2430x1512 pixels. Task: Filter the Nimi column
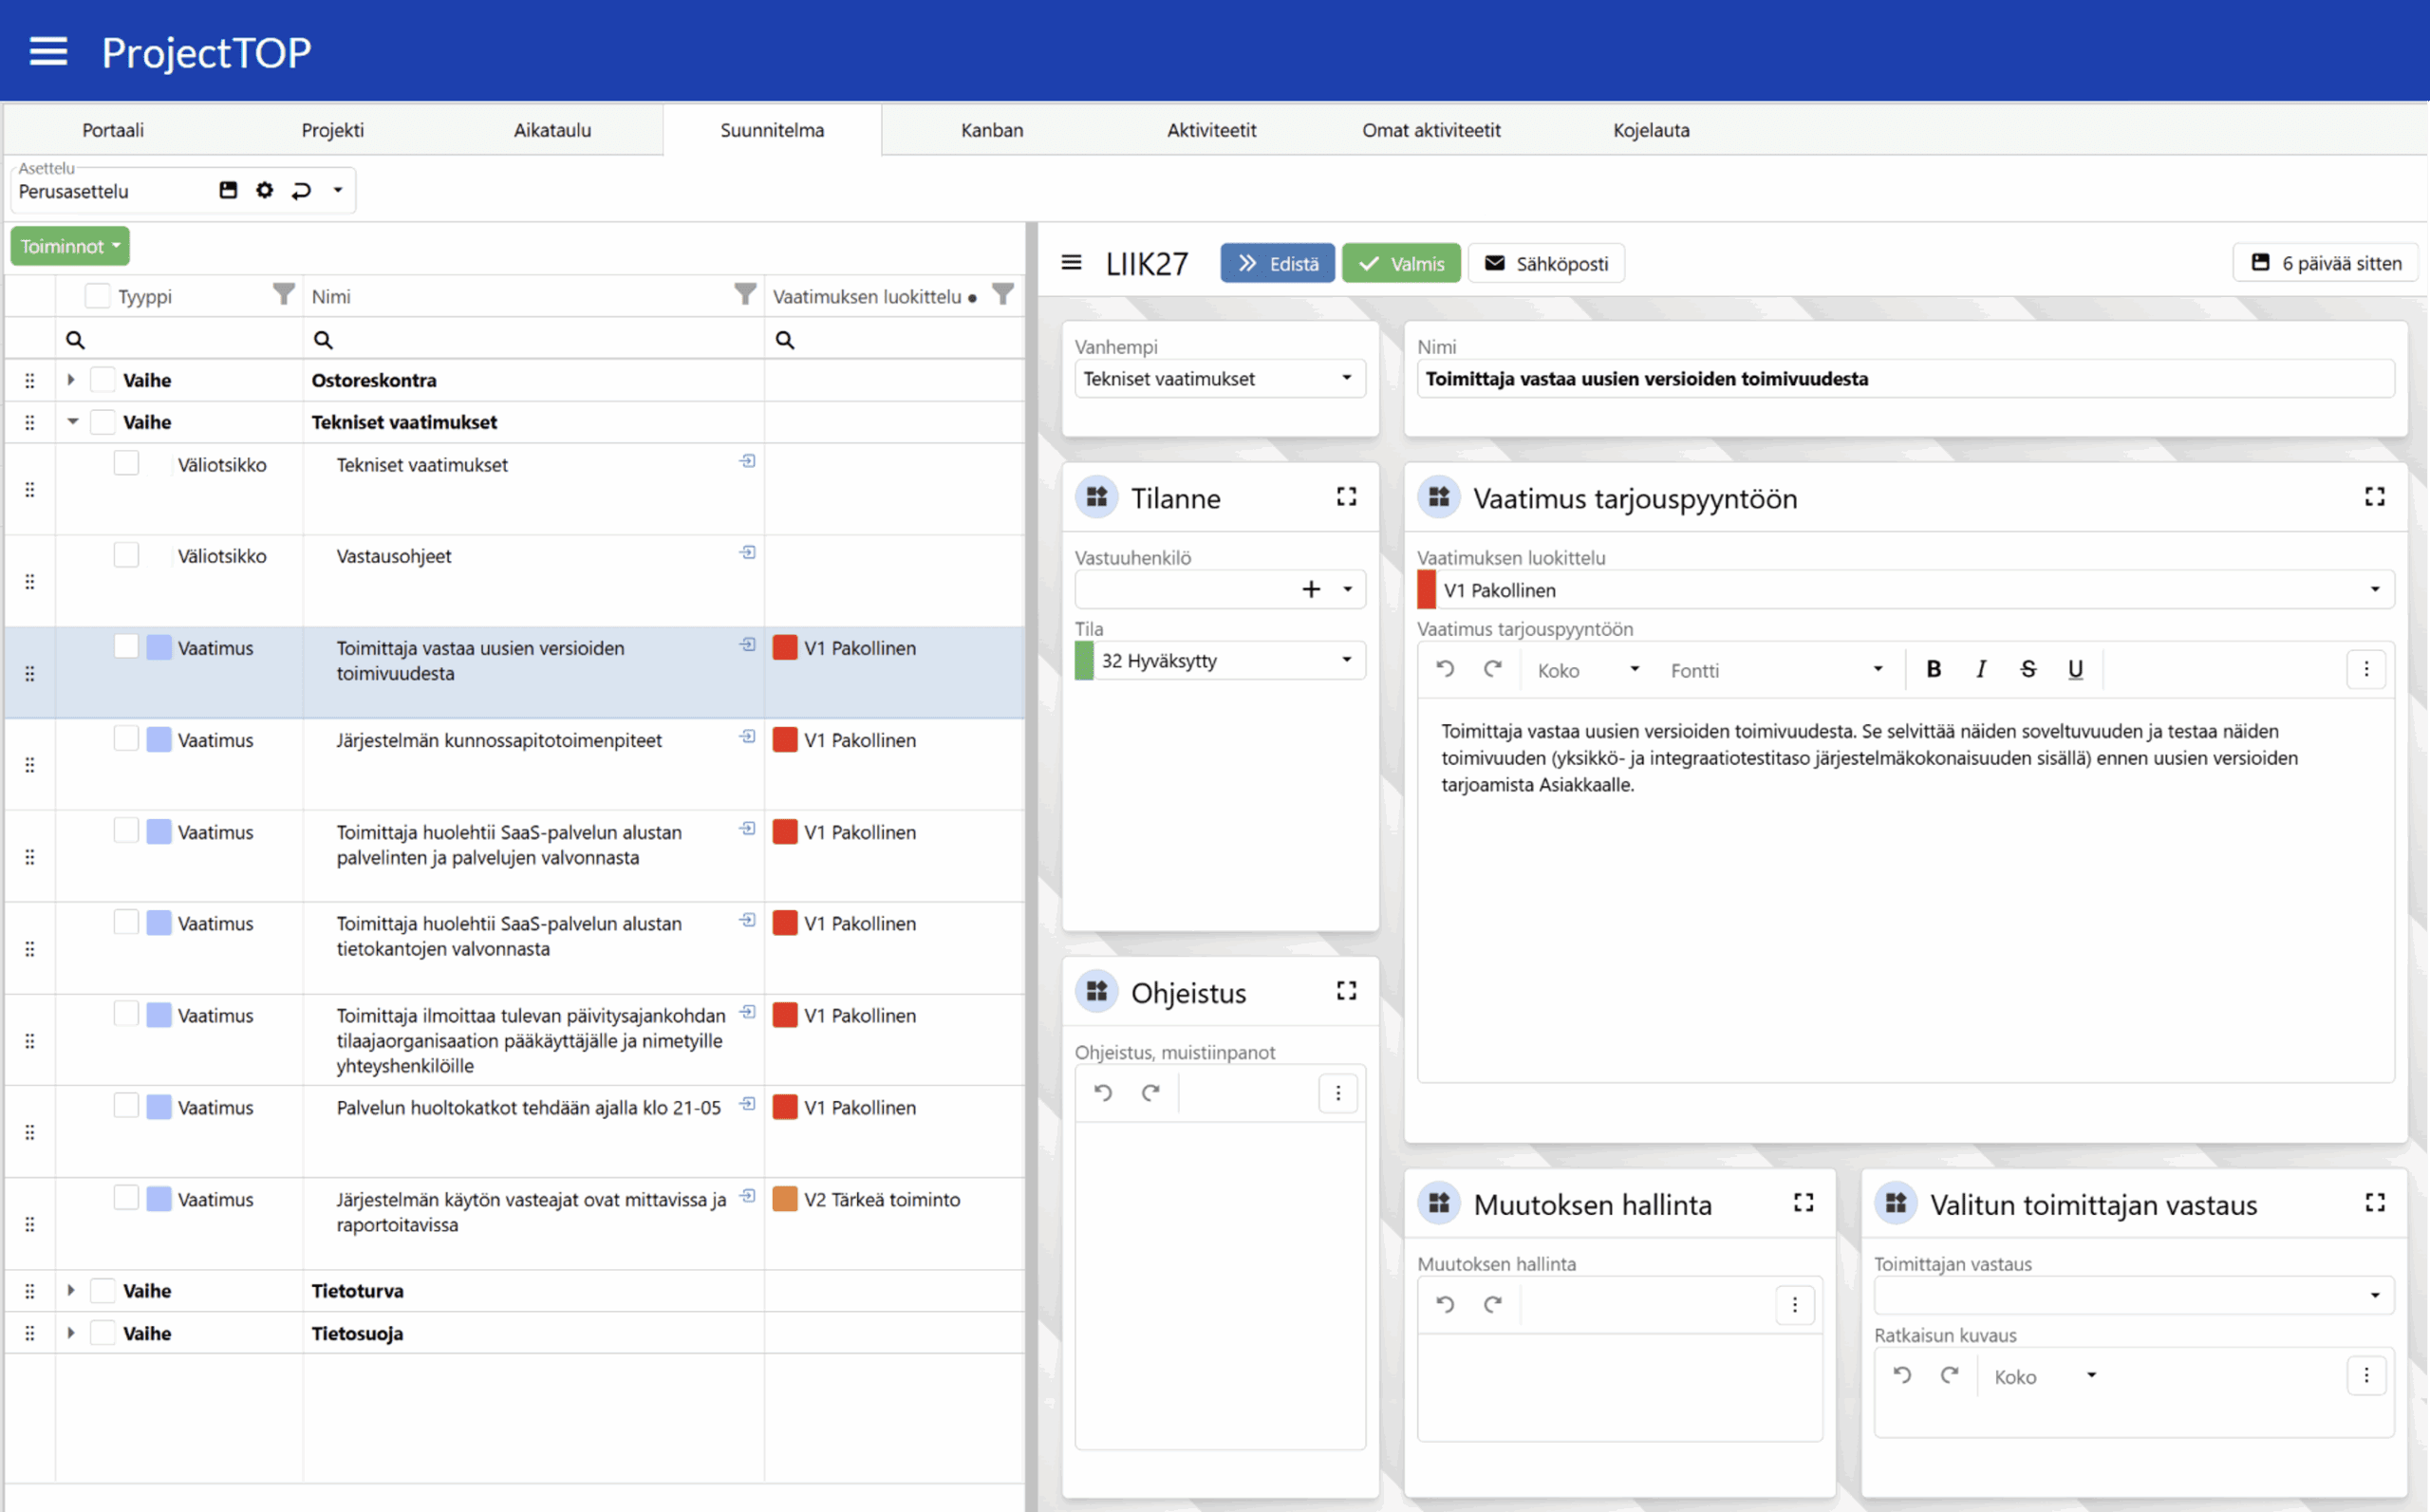[x=744, y=294]
